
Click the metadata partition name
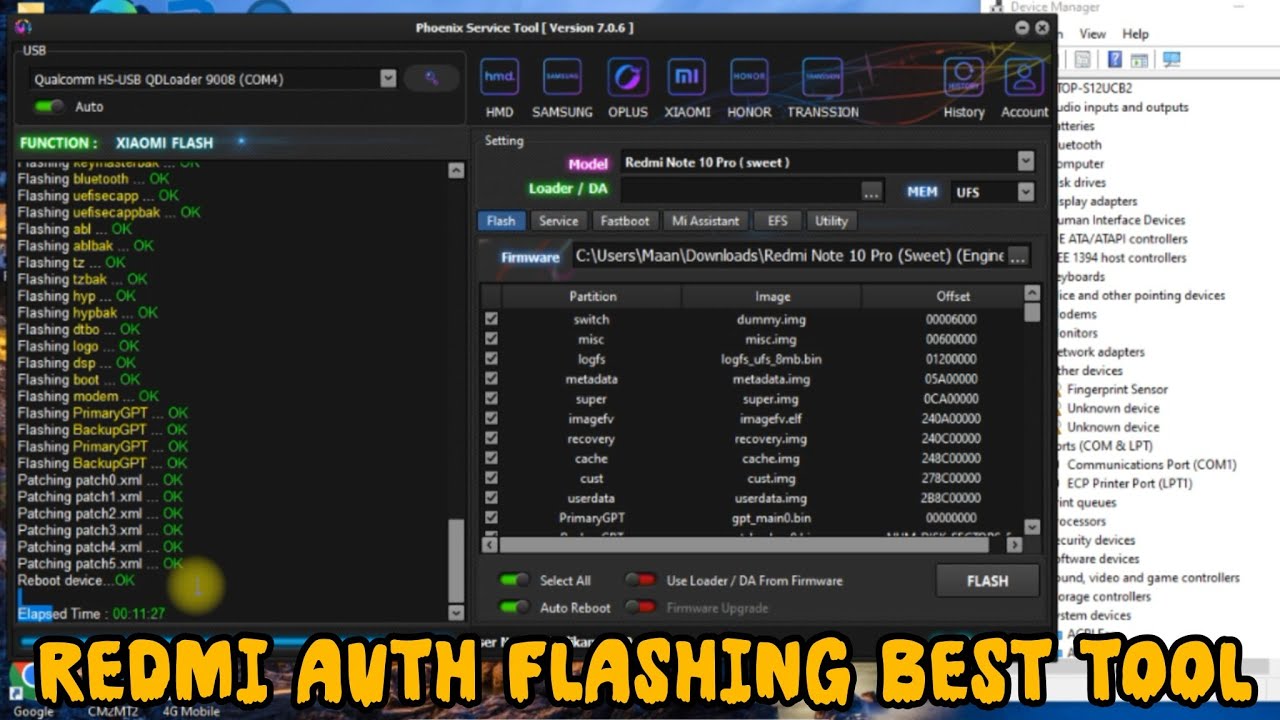point(591,379)
